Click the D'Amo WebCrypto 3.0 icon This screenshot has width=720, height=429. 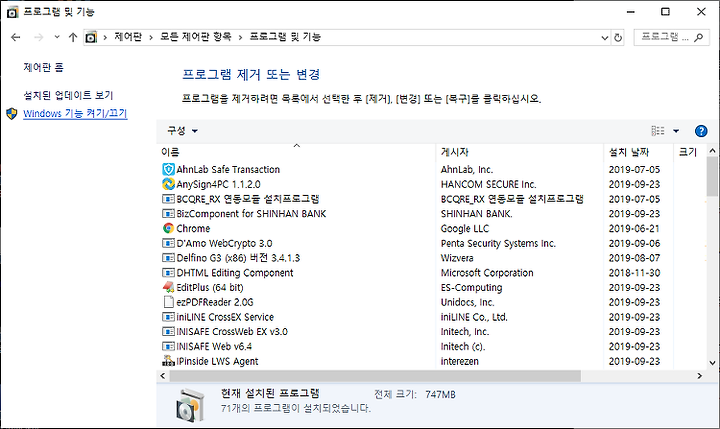click(x=169, y=243)
